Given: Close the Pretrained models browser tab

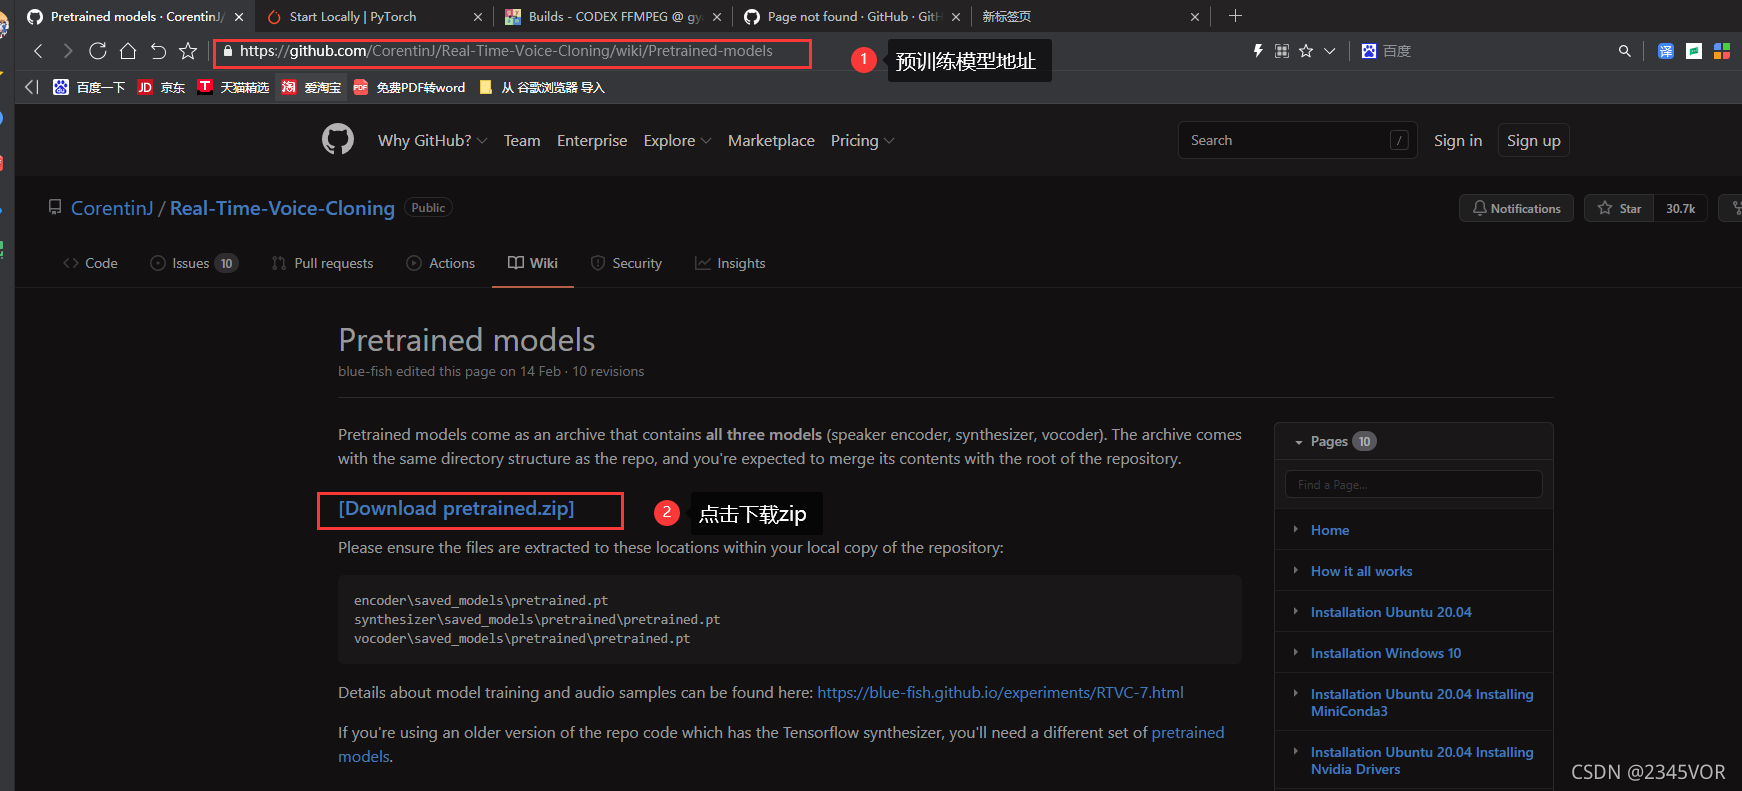Looking at the screenshot, I should (238, 17).
